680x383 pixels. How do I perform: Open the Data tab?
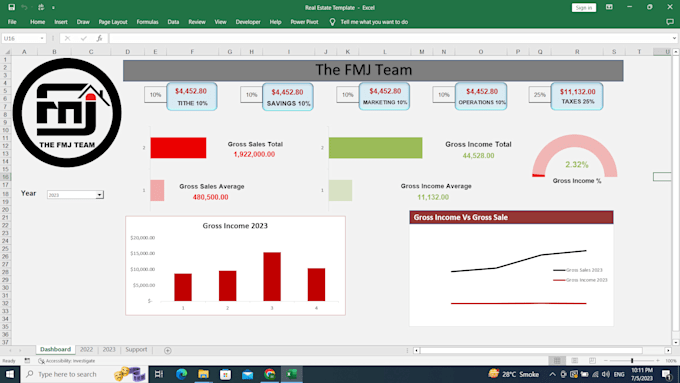point(173,22)
